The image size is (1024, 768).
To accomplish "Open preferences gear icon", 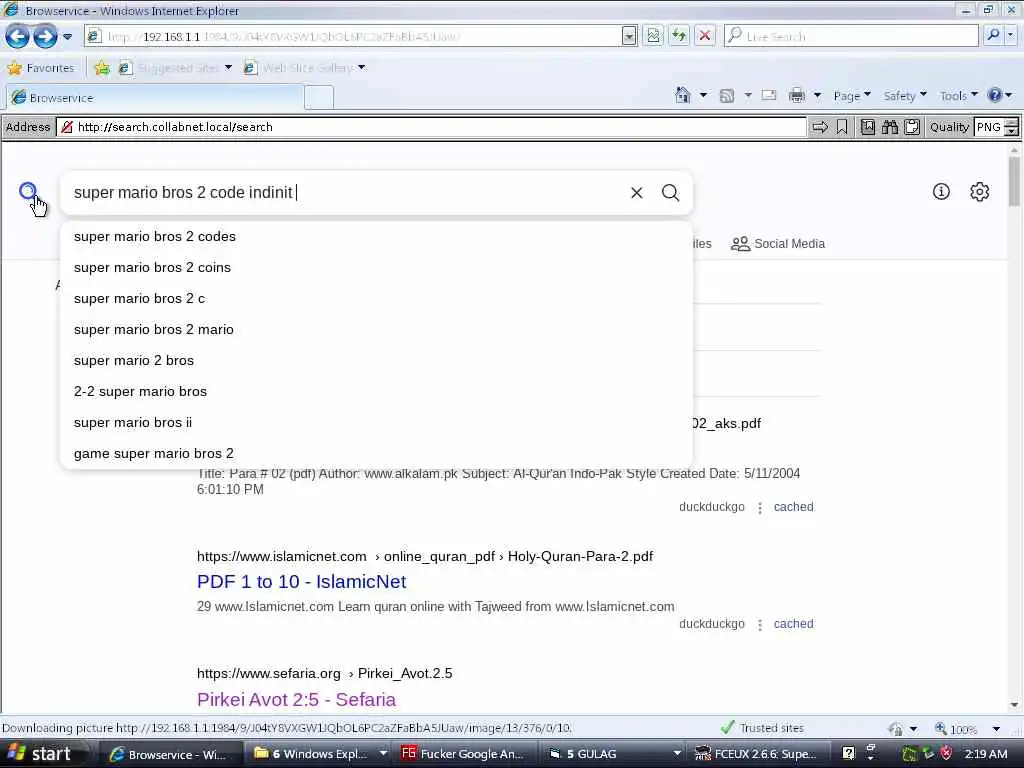I will coord(980,191).
